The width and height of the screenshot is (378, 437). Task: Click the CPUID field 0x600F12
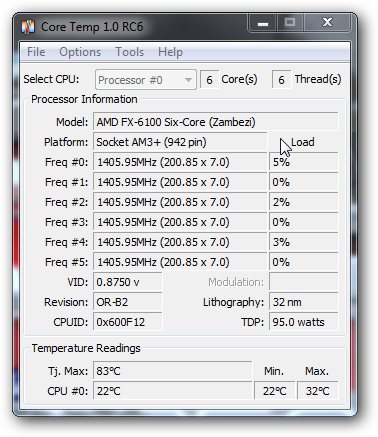tap(128, 322)
